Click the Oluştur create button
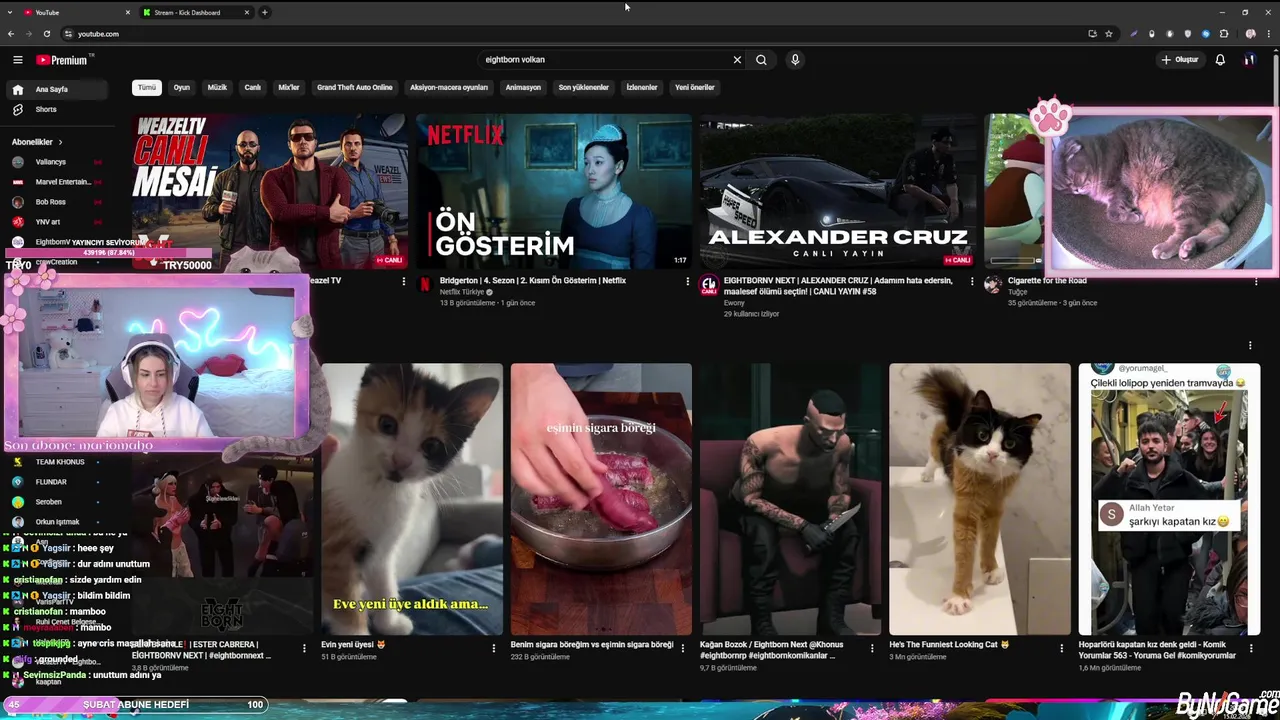The image size is (1280, 720). pos(1180,60)
